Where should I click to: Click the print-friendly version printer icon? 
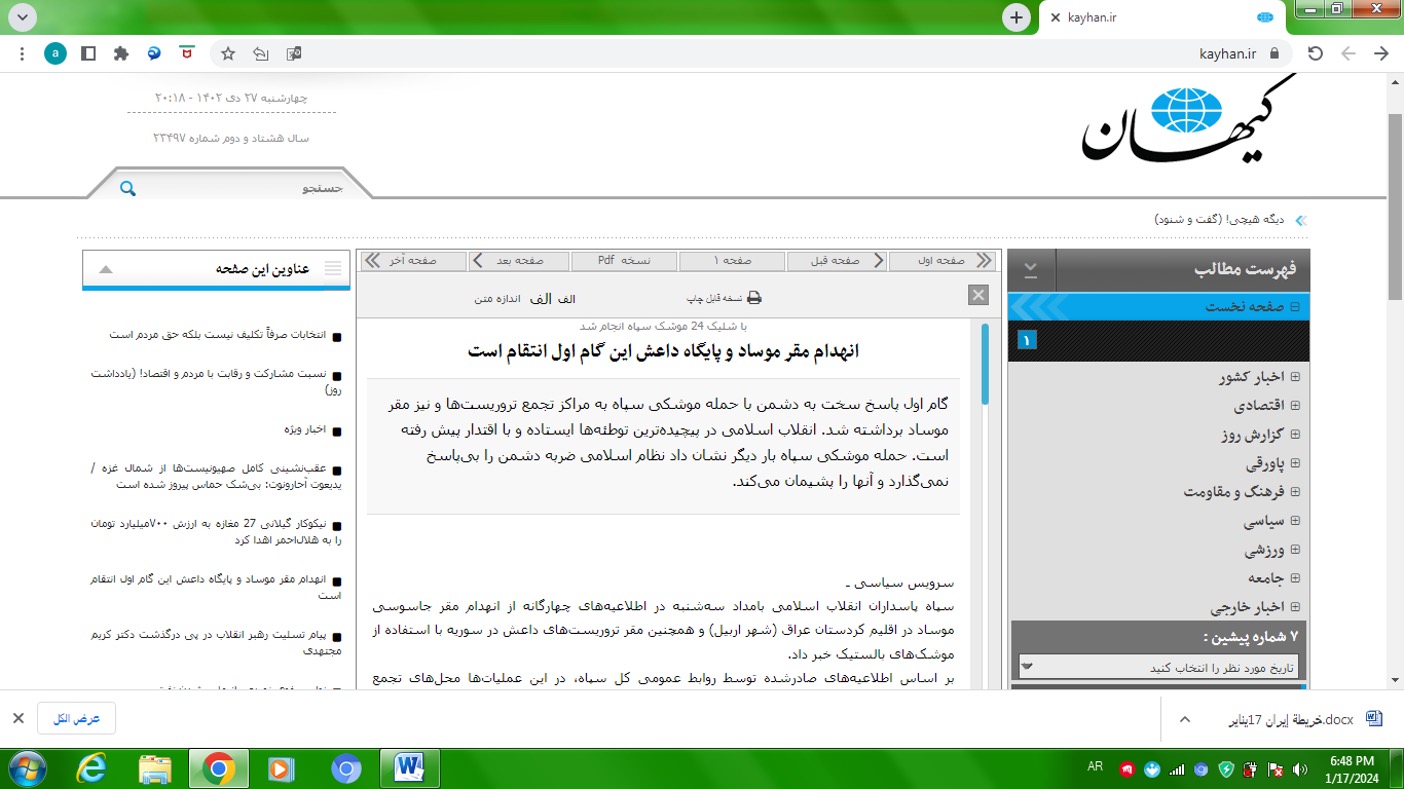click(754, 298)
